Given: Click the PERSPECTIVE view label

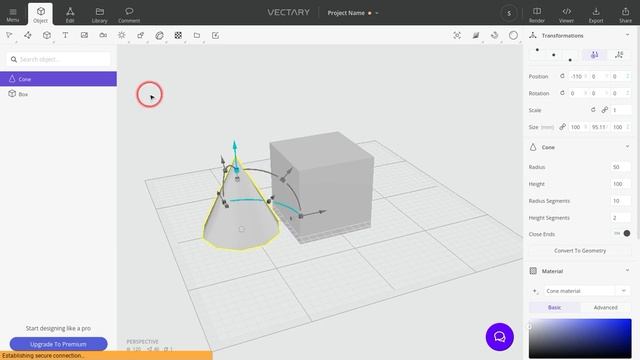Looking at the screenshot, I should pyautogui.click(x=142, y=341).
